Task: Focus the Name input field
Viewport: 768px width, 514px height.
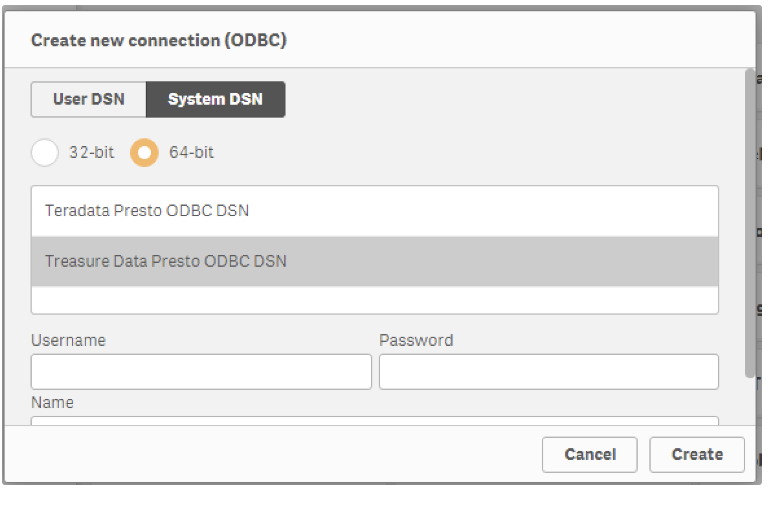Action: click(375, 421)
